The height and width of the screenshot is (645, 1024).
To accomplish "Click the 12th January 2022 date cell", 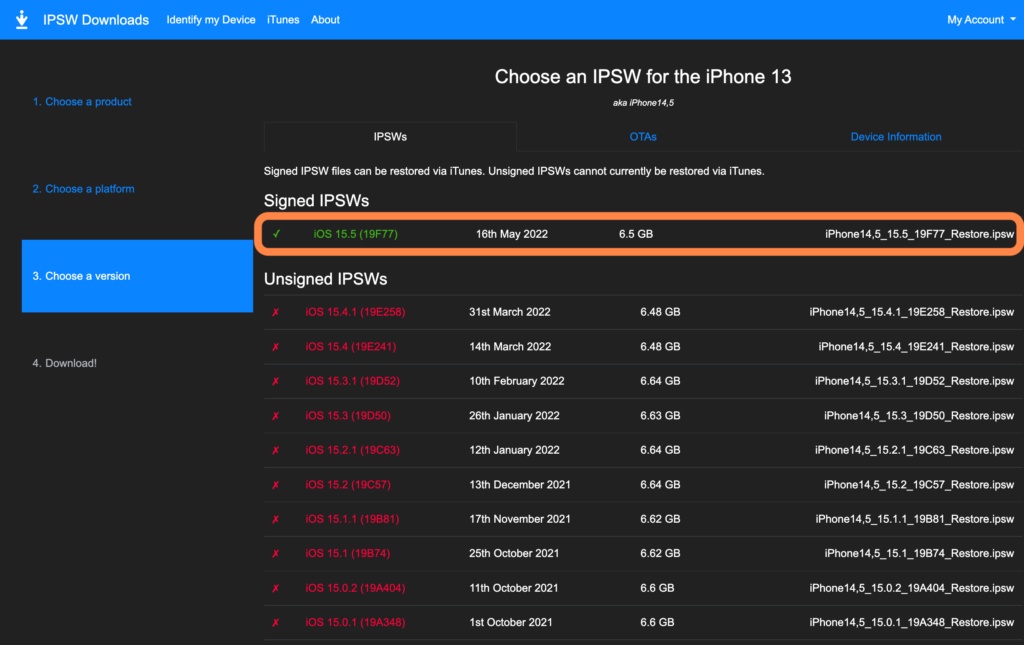I will tap(514, 450).
